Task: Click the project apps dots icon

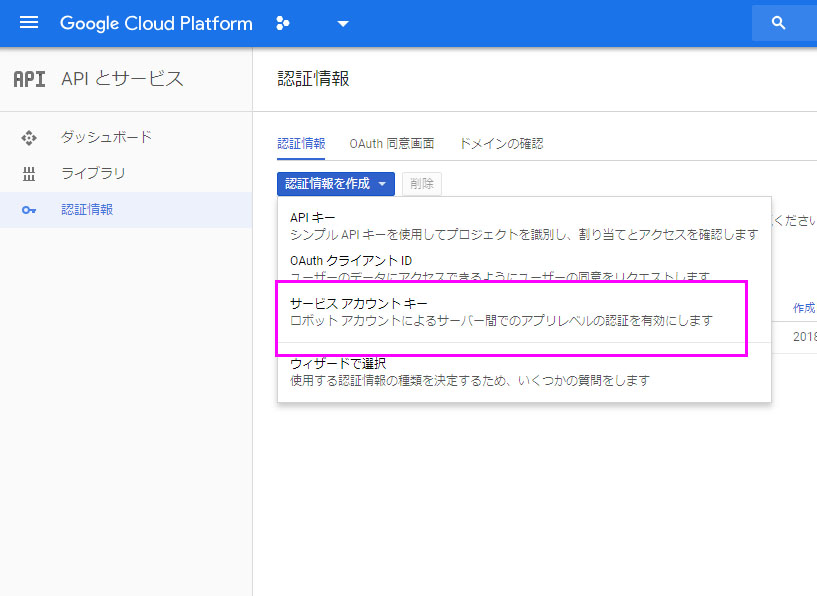Action: tap(283, 22)
